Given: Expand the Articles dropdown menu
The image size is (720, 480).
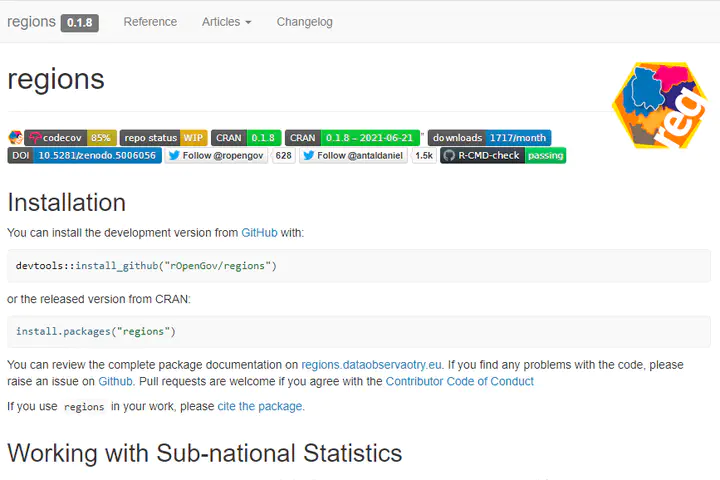Looking at the screenshot, I should (x=226, y=22).
